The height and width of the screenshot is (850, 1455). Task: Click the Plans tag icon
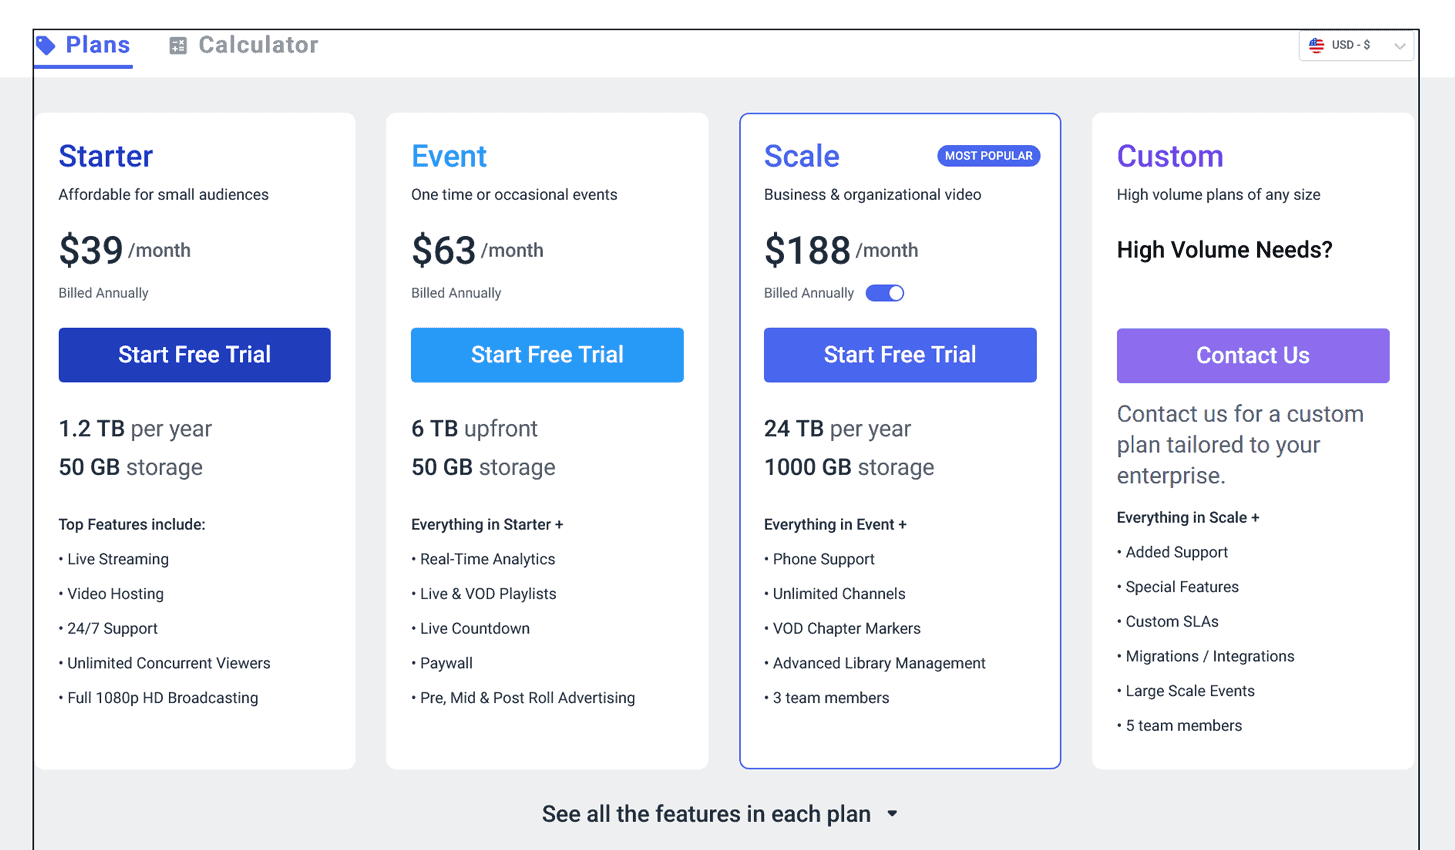45,45
